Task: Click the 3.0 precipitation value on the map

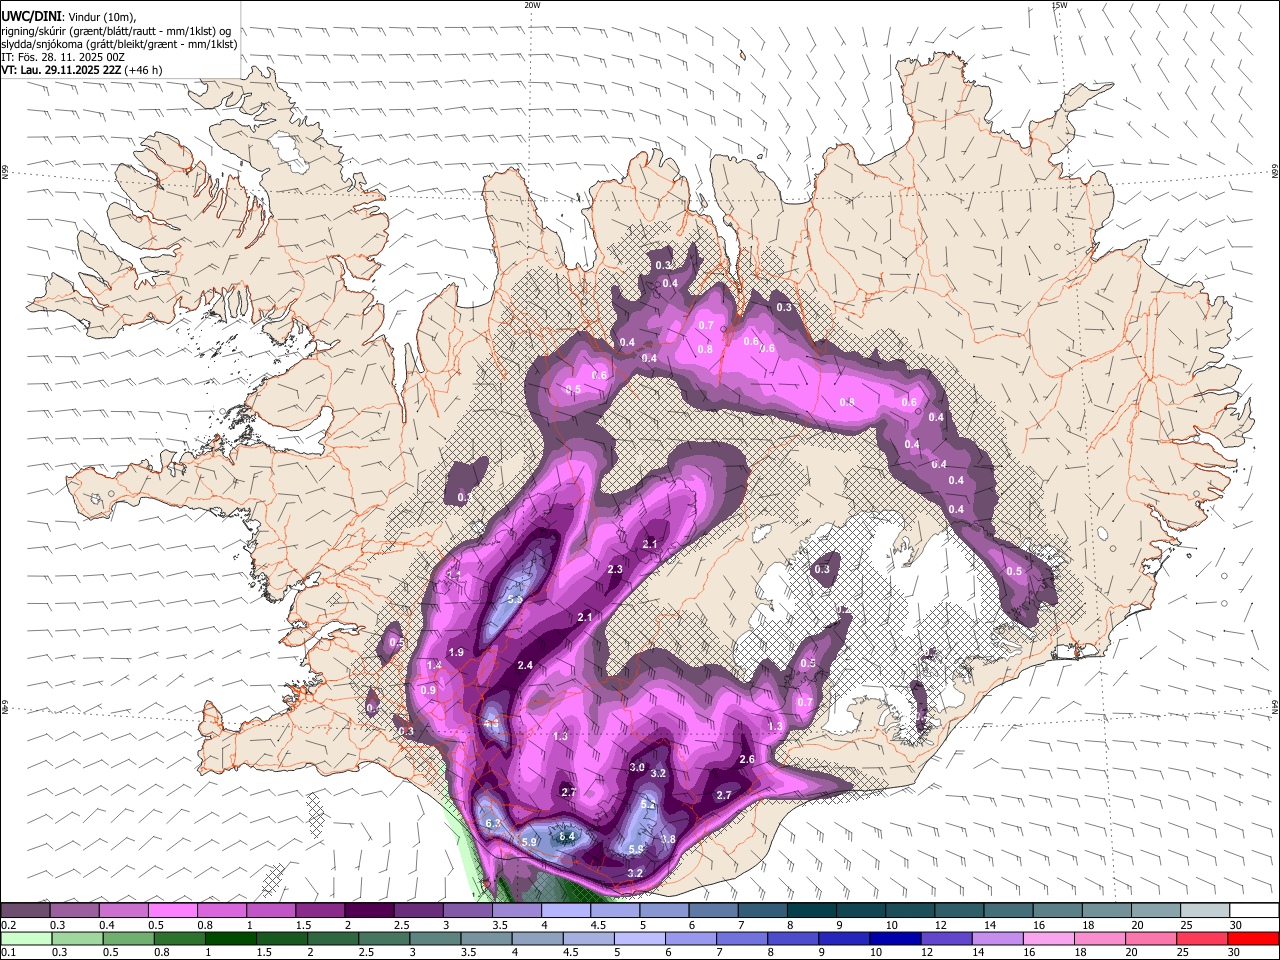Action: pyautogui.click(x=637, y=767)
